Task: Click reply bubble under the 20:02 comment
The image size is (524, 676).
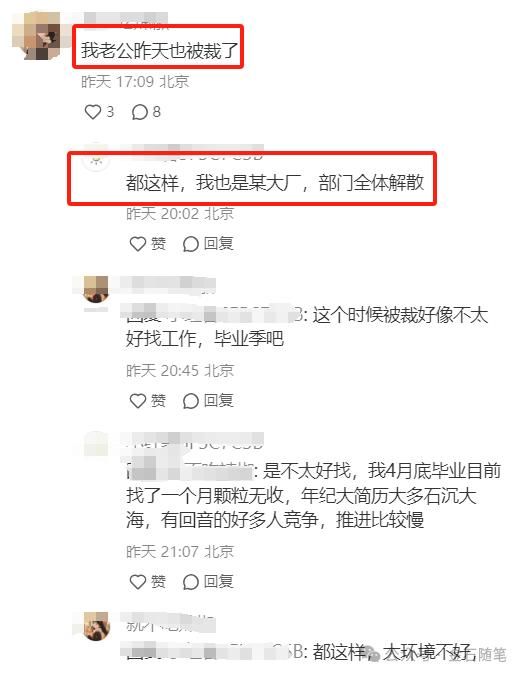Action: (x=190, y=244)
